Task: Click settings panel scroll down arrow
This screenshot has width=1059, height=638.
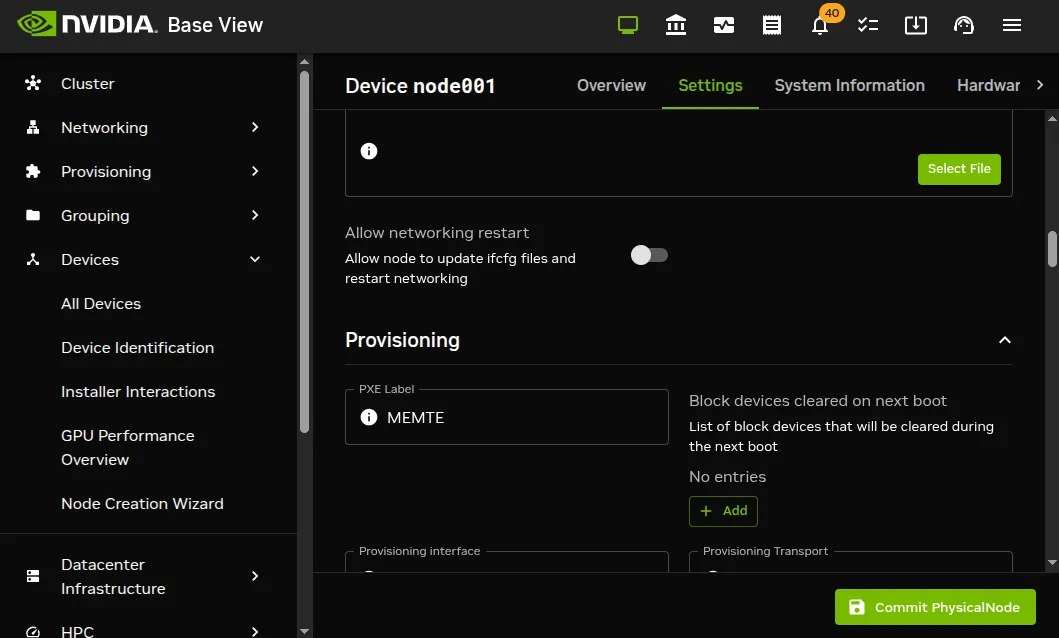Action: (1052, 562)
